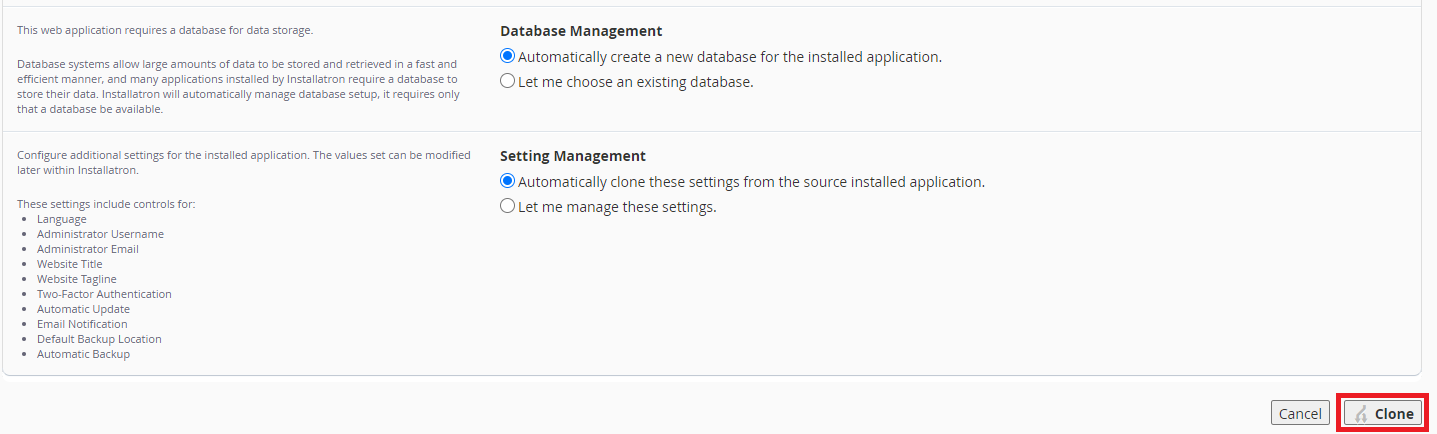This screenshot has height=434, width=1437.
Task: Click the Automatic Backup list item
Action: tap(83, 354)
